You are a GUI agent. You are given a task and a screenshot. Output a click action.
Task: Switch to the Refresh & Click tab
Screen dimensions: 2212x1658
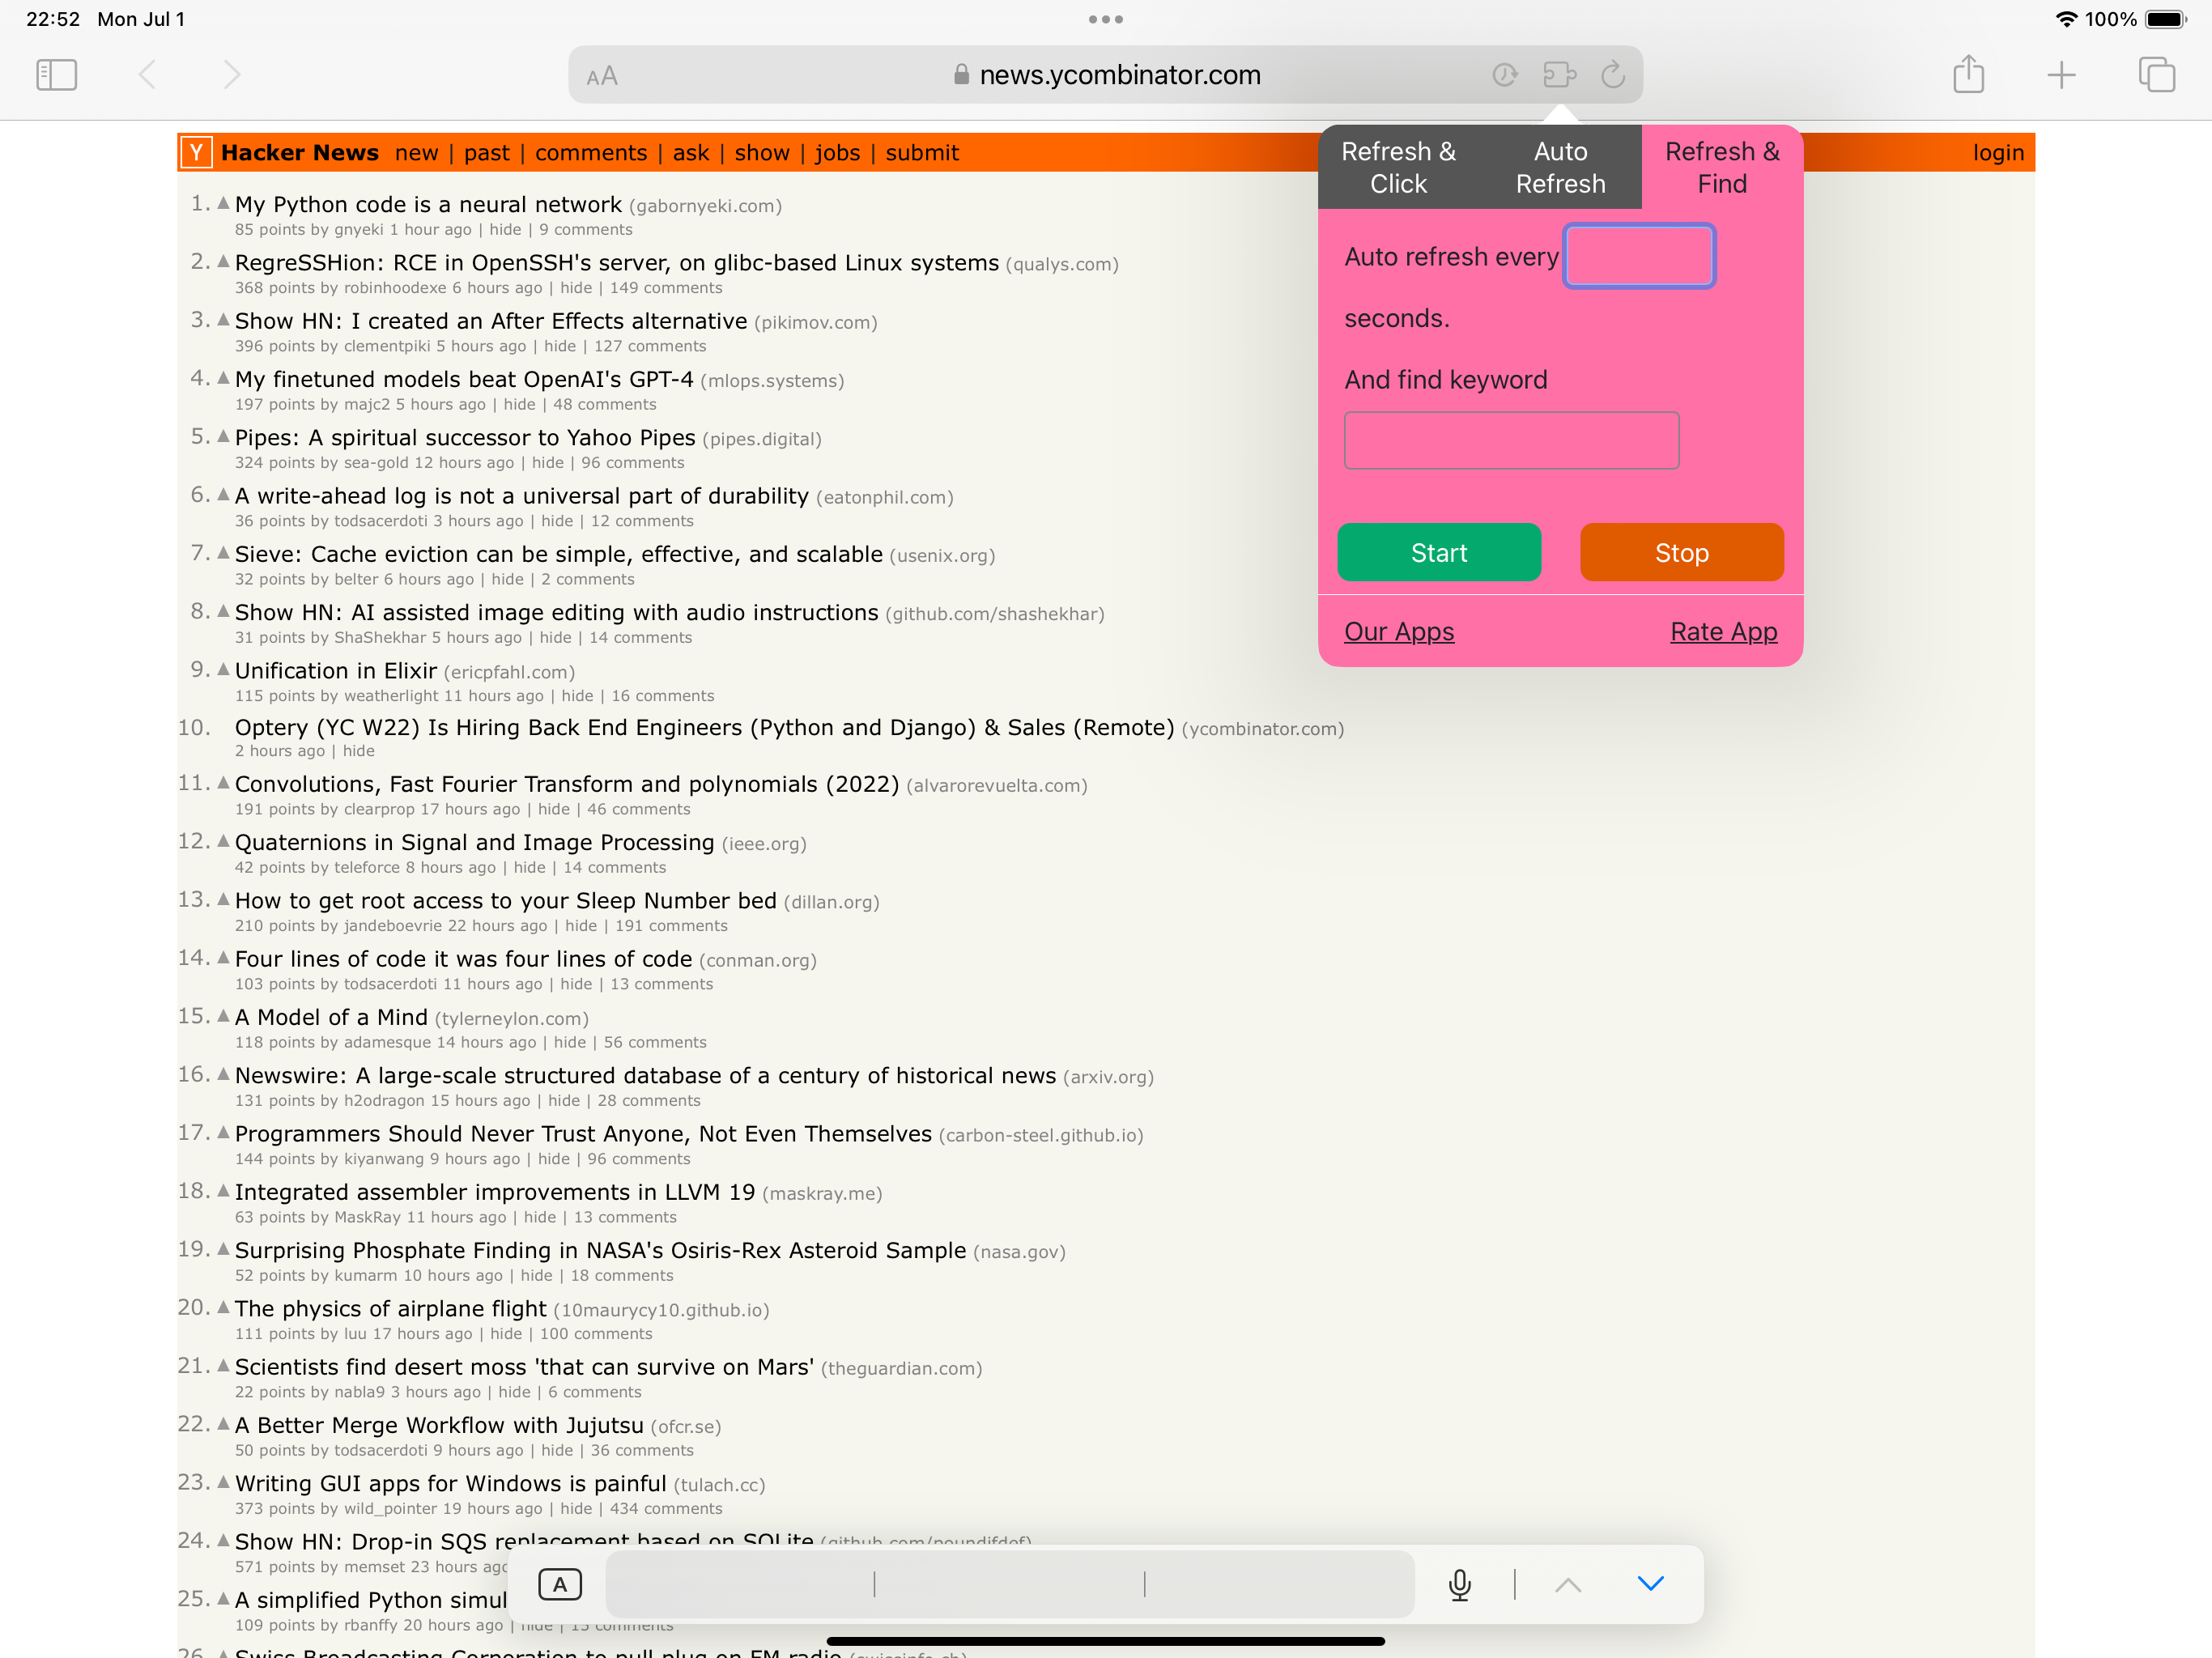pos(1398,167)
